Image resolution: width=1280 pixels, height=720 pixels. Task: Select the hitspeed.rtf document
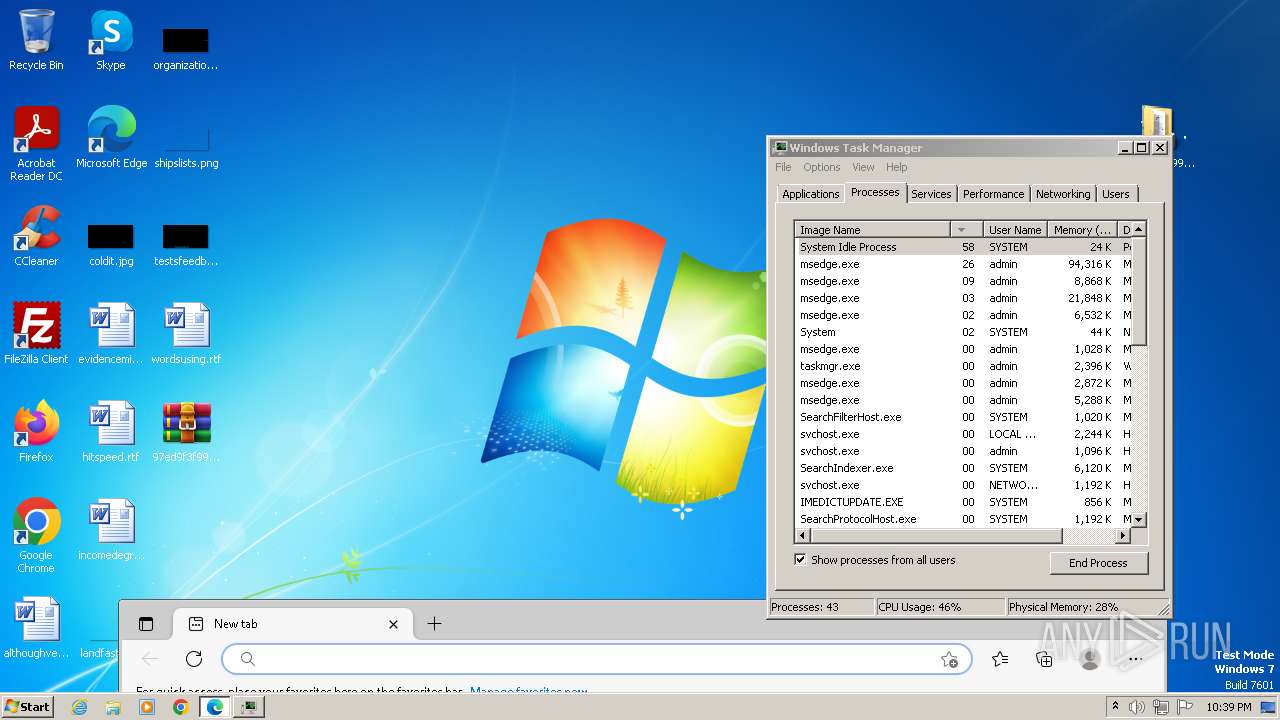tap(111, 432)
